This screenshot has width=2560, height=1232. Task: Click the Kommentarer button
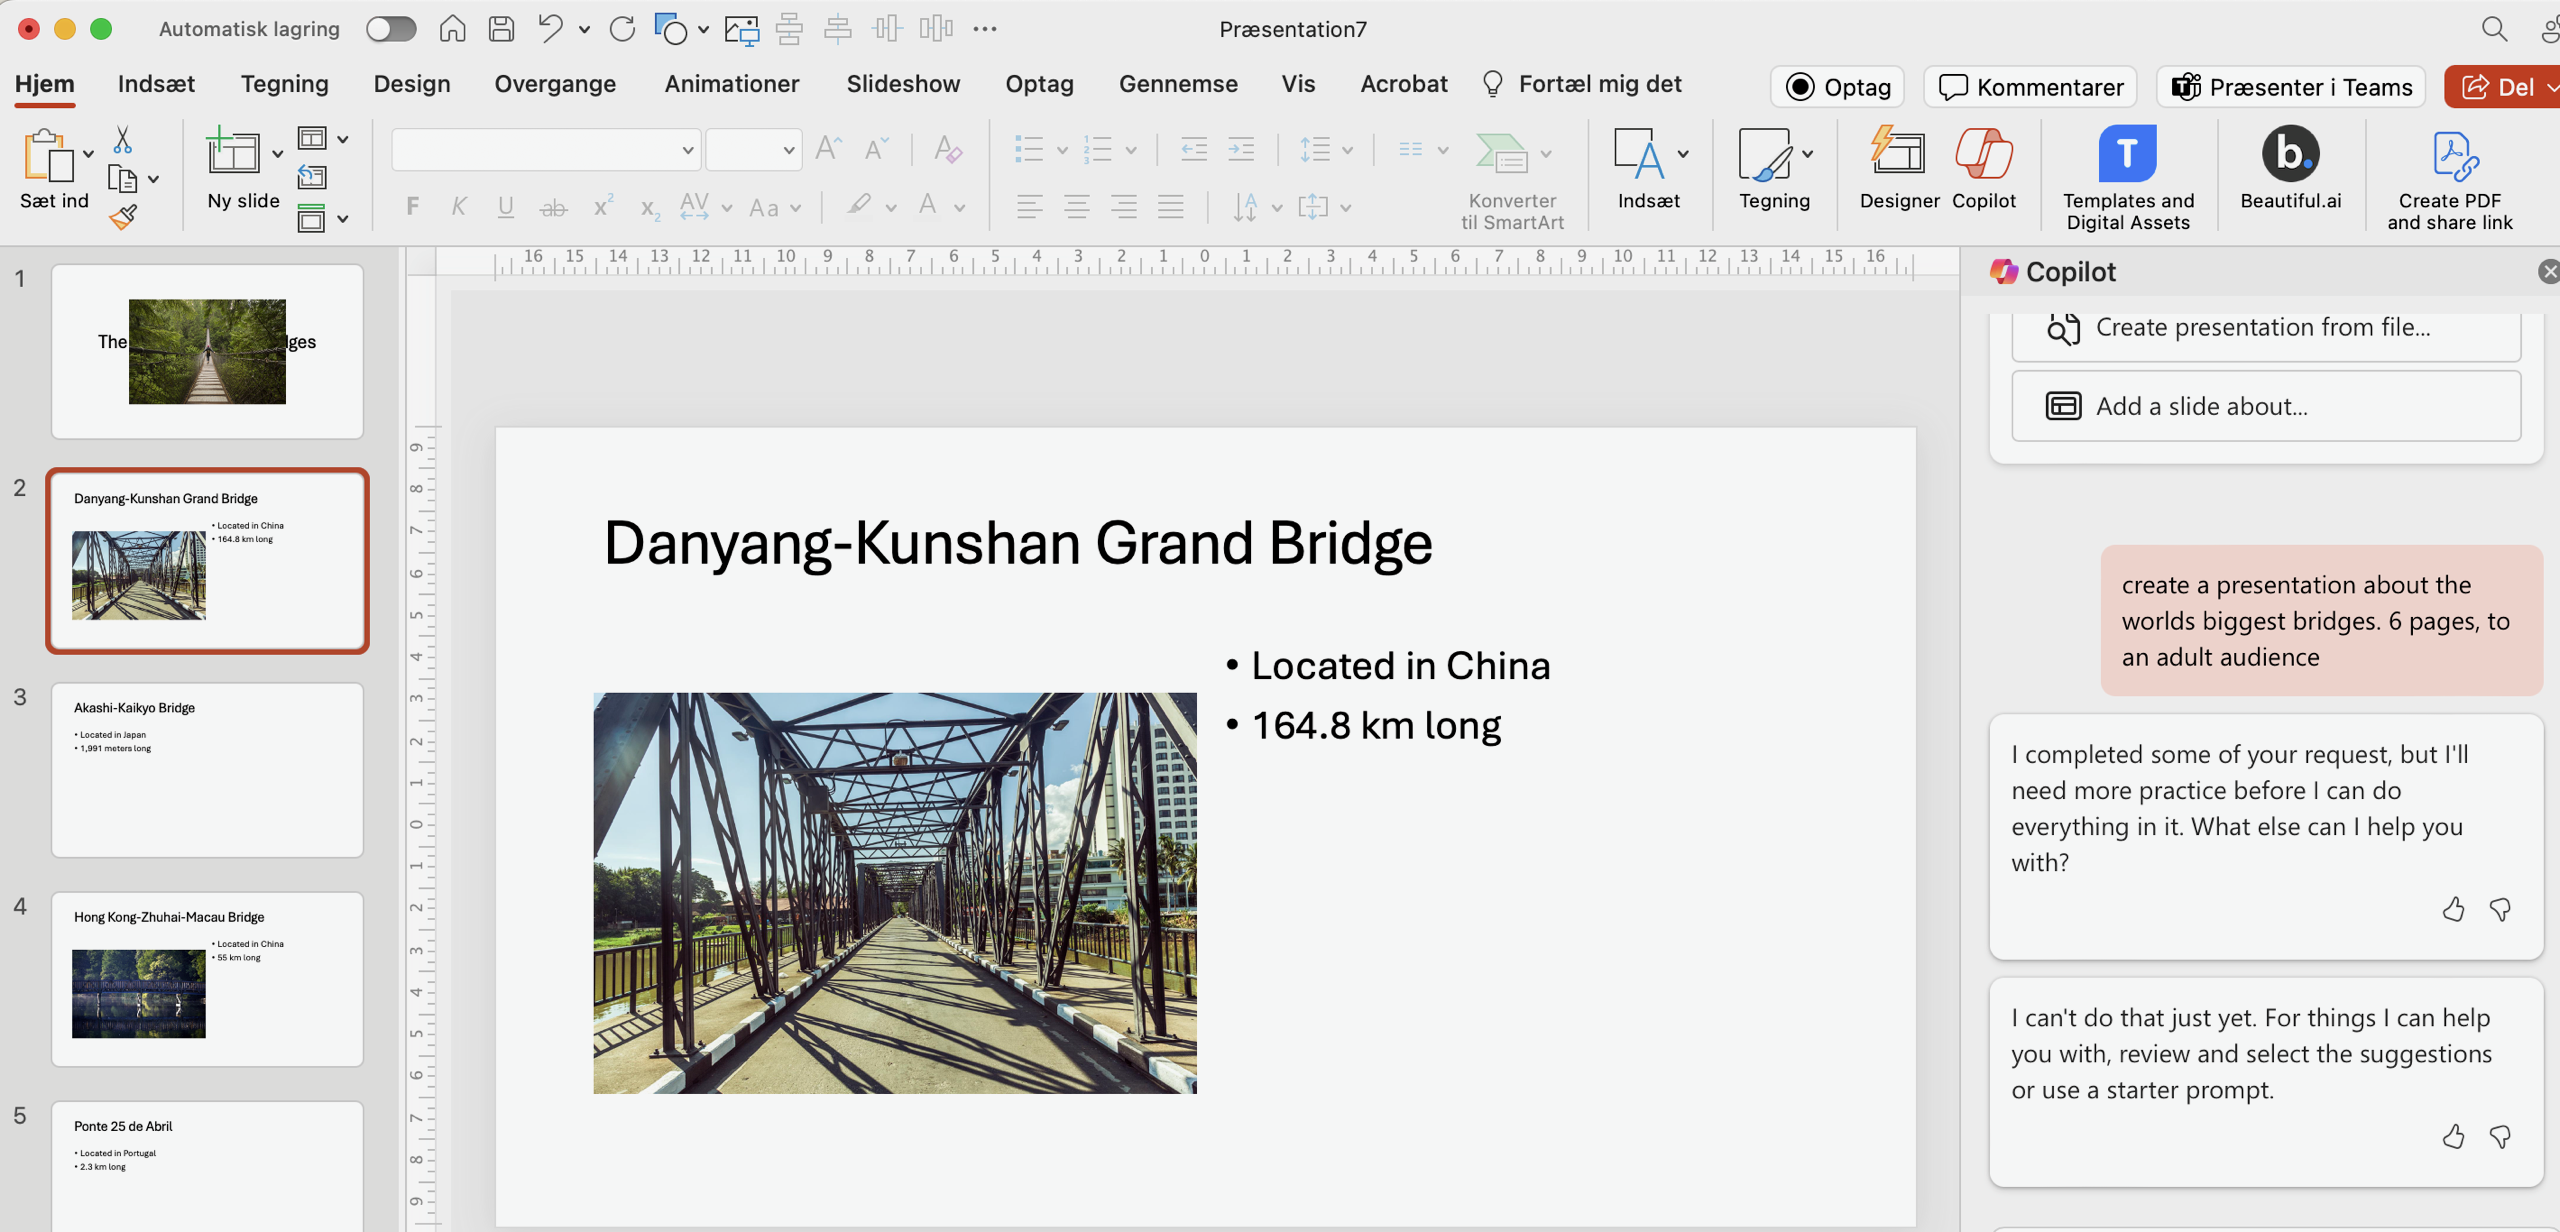(x=2031, y=87)
